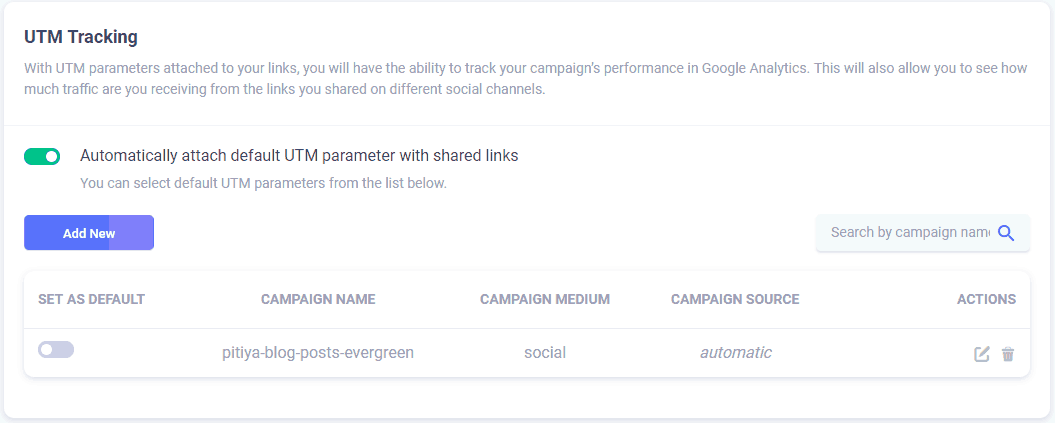Click the Campaign Medium column header

545,299
